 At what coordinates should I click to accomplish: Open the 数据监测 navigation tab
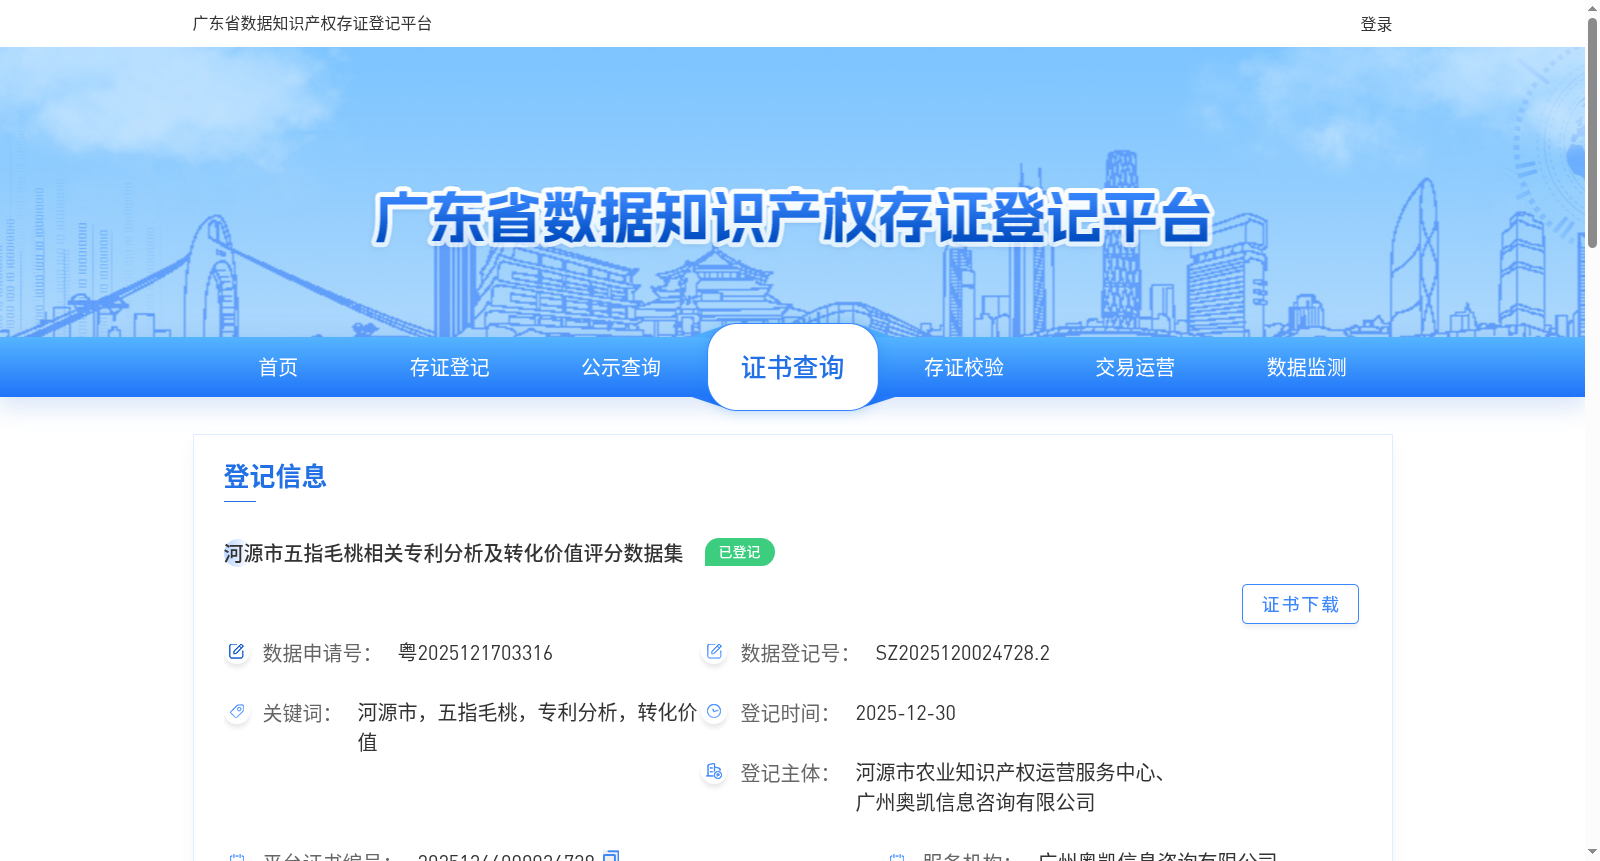point(1307,367)
